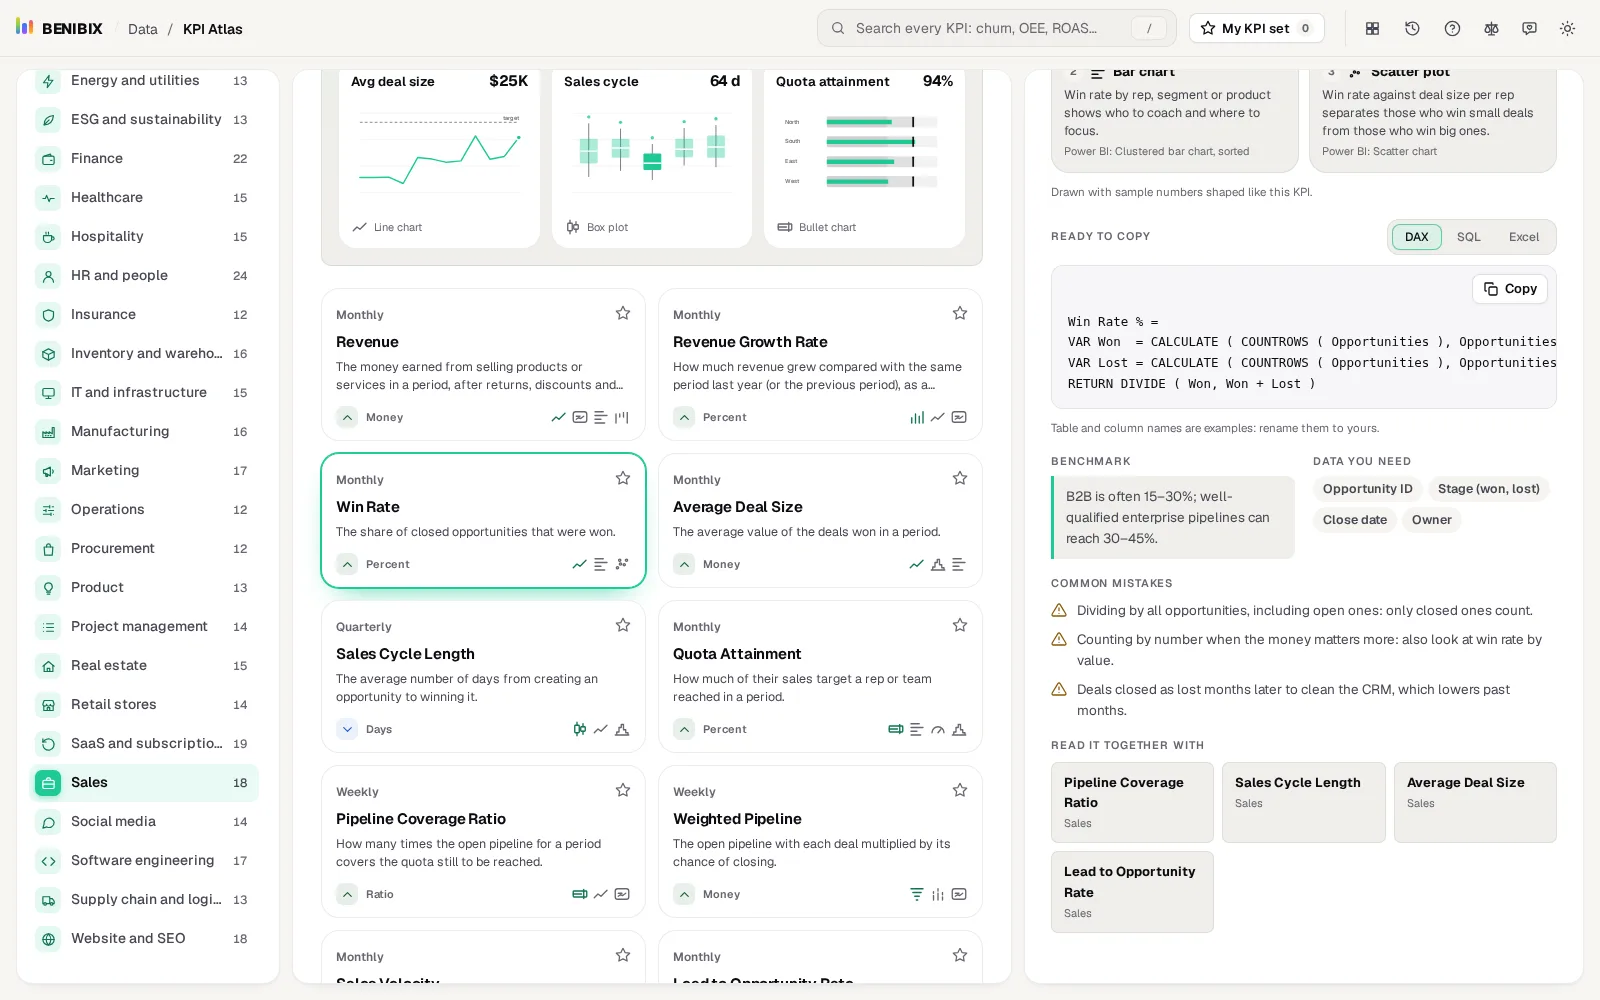Star the Sales Cycle Length card
The width and height of the screenshot is (1600, 1000).
tap(623, 625)
